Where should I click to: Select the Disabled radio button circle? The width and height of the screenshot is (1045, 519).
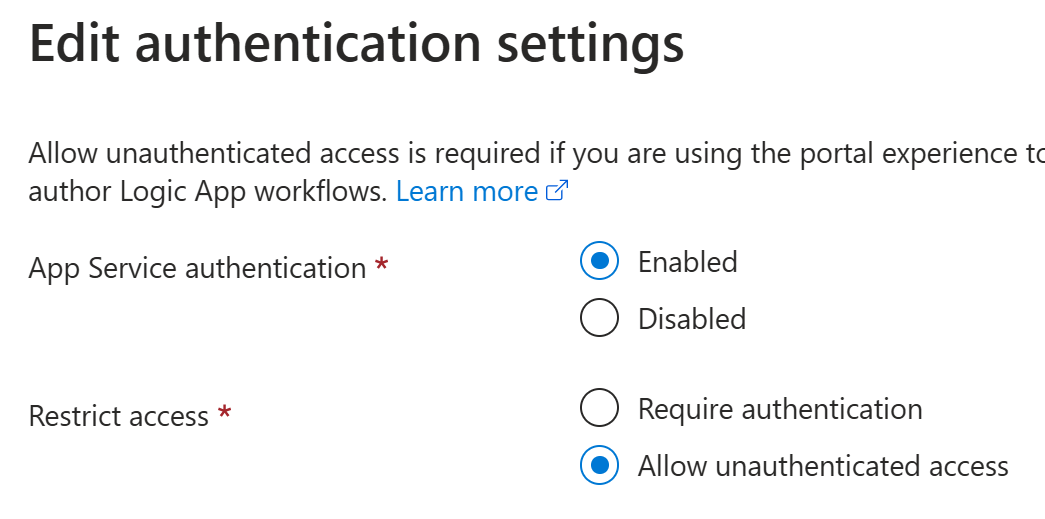tap(599, 317)
